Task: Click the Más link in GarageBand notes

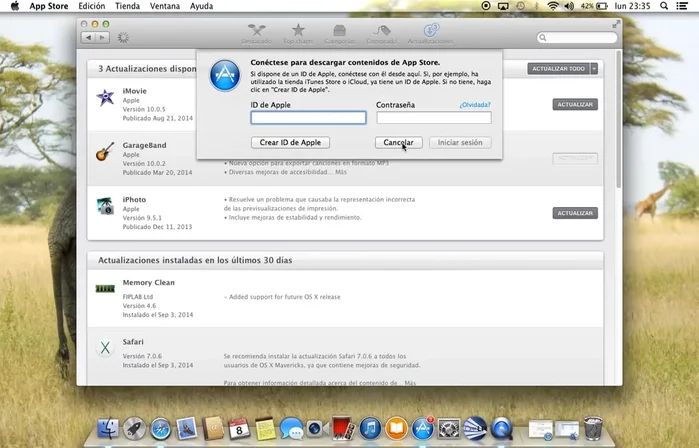Action: click(341, 172)
